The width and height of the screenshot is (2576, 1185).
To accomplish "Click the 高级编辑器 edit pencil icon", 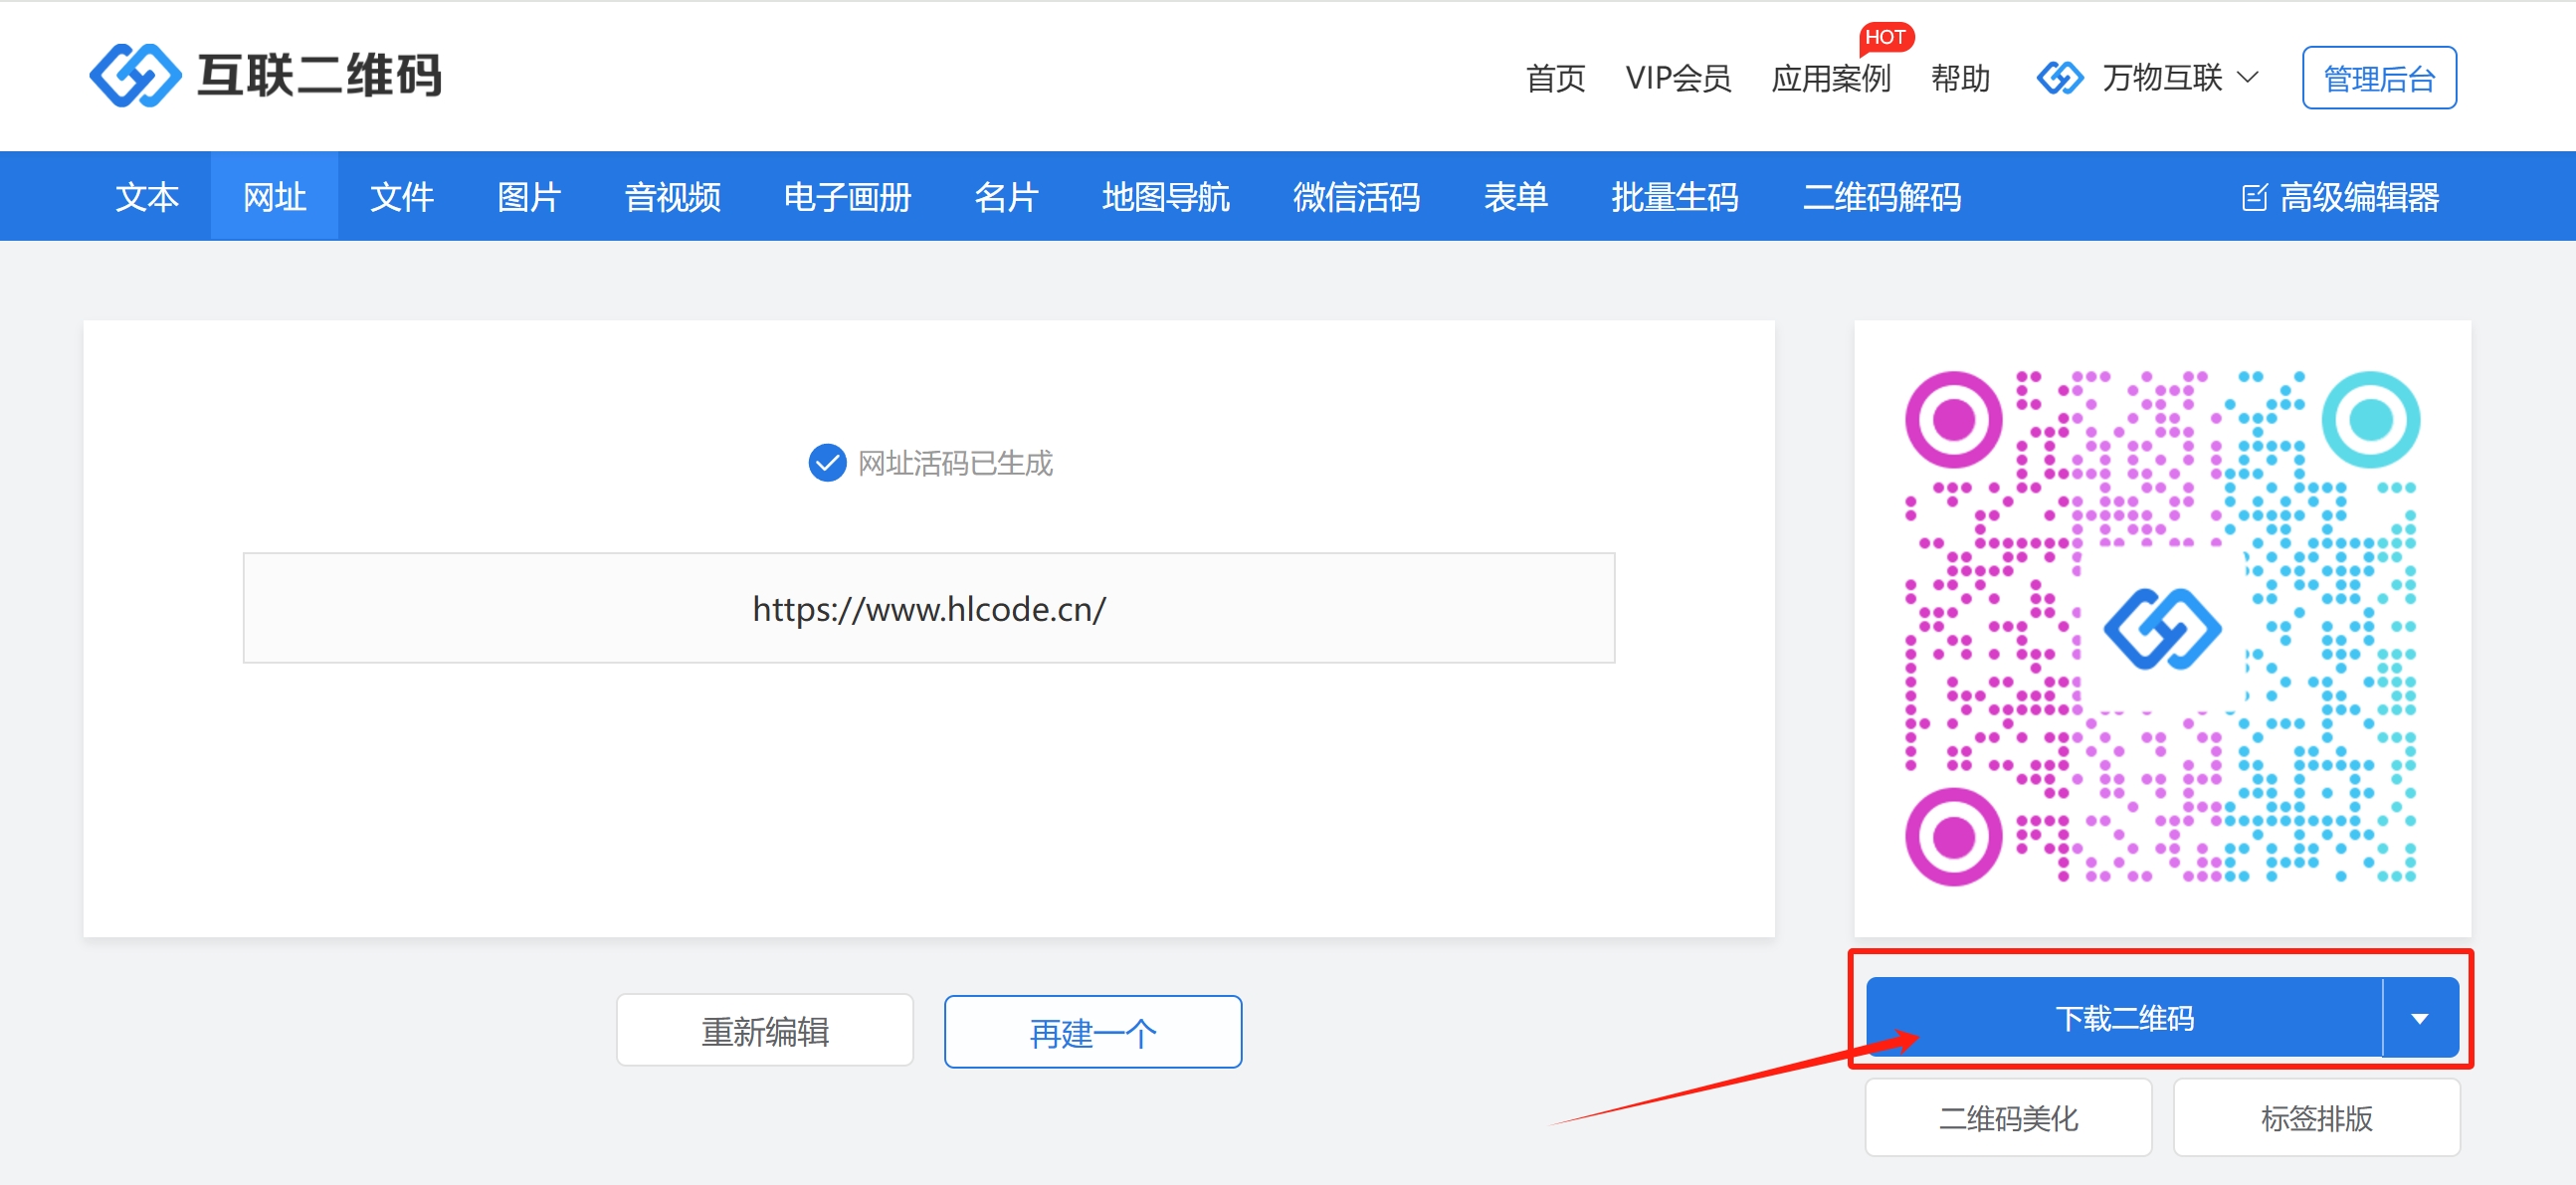I will [2253, 198].
